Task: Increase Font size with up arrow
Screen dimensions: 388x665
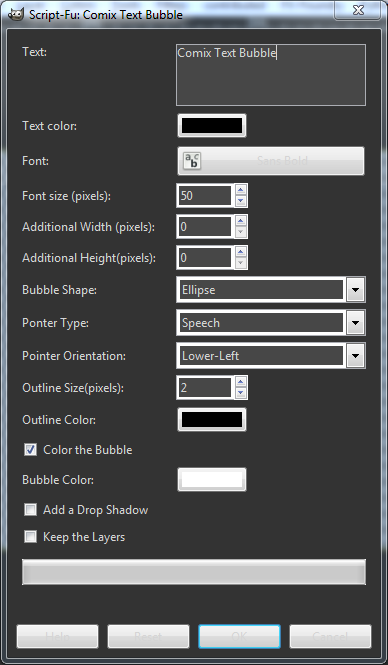Action: click(x=240, y=190)
